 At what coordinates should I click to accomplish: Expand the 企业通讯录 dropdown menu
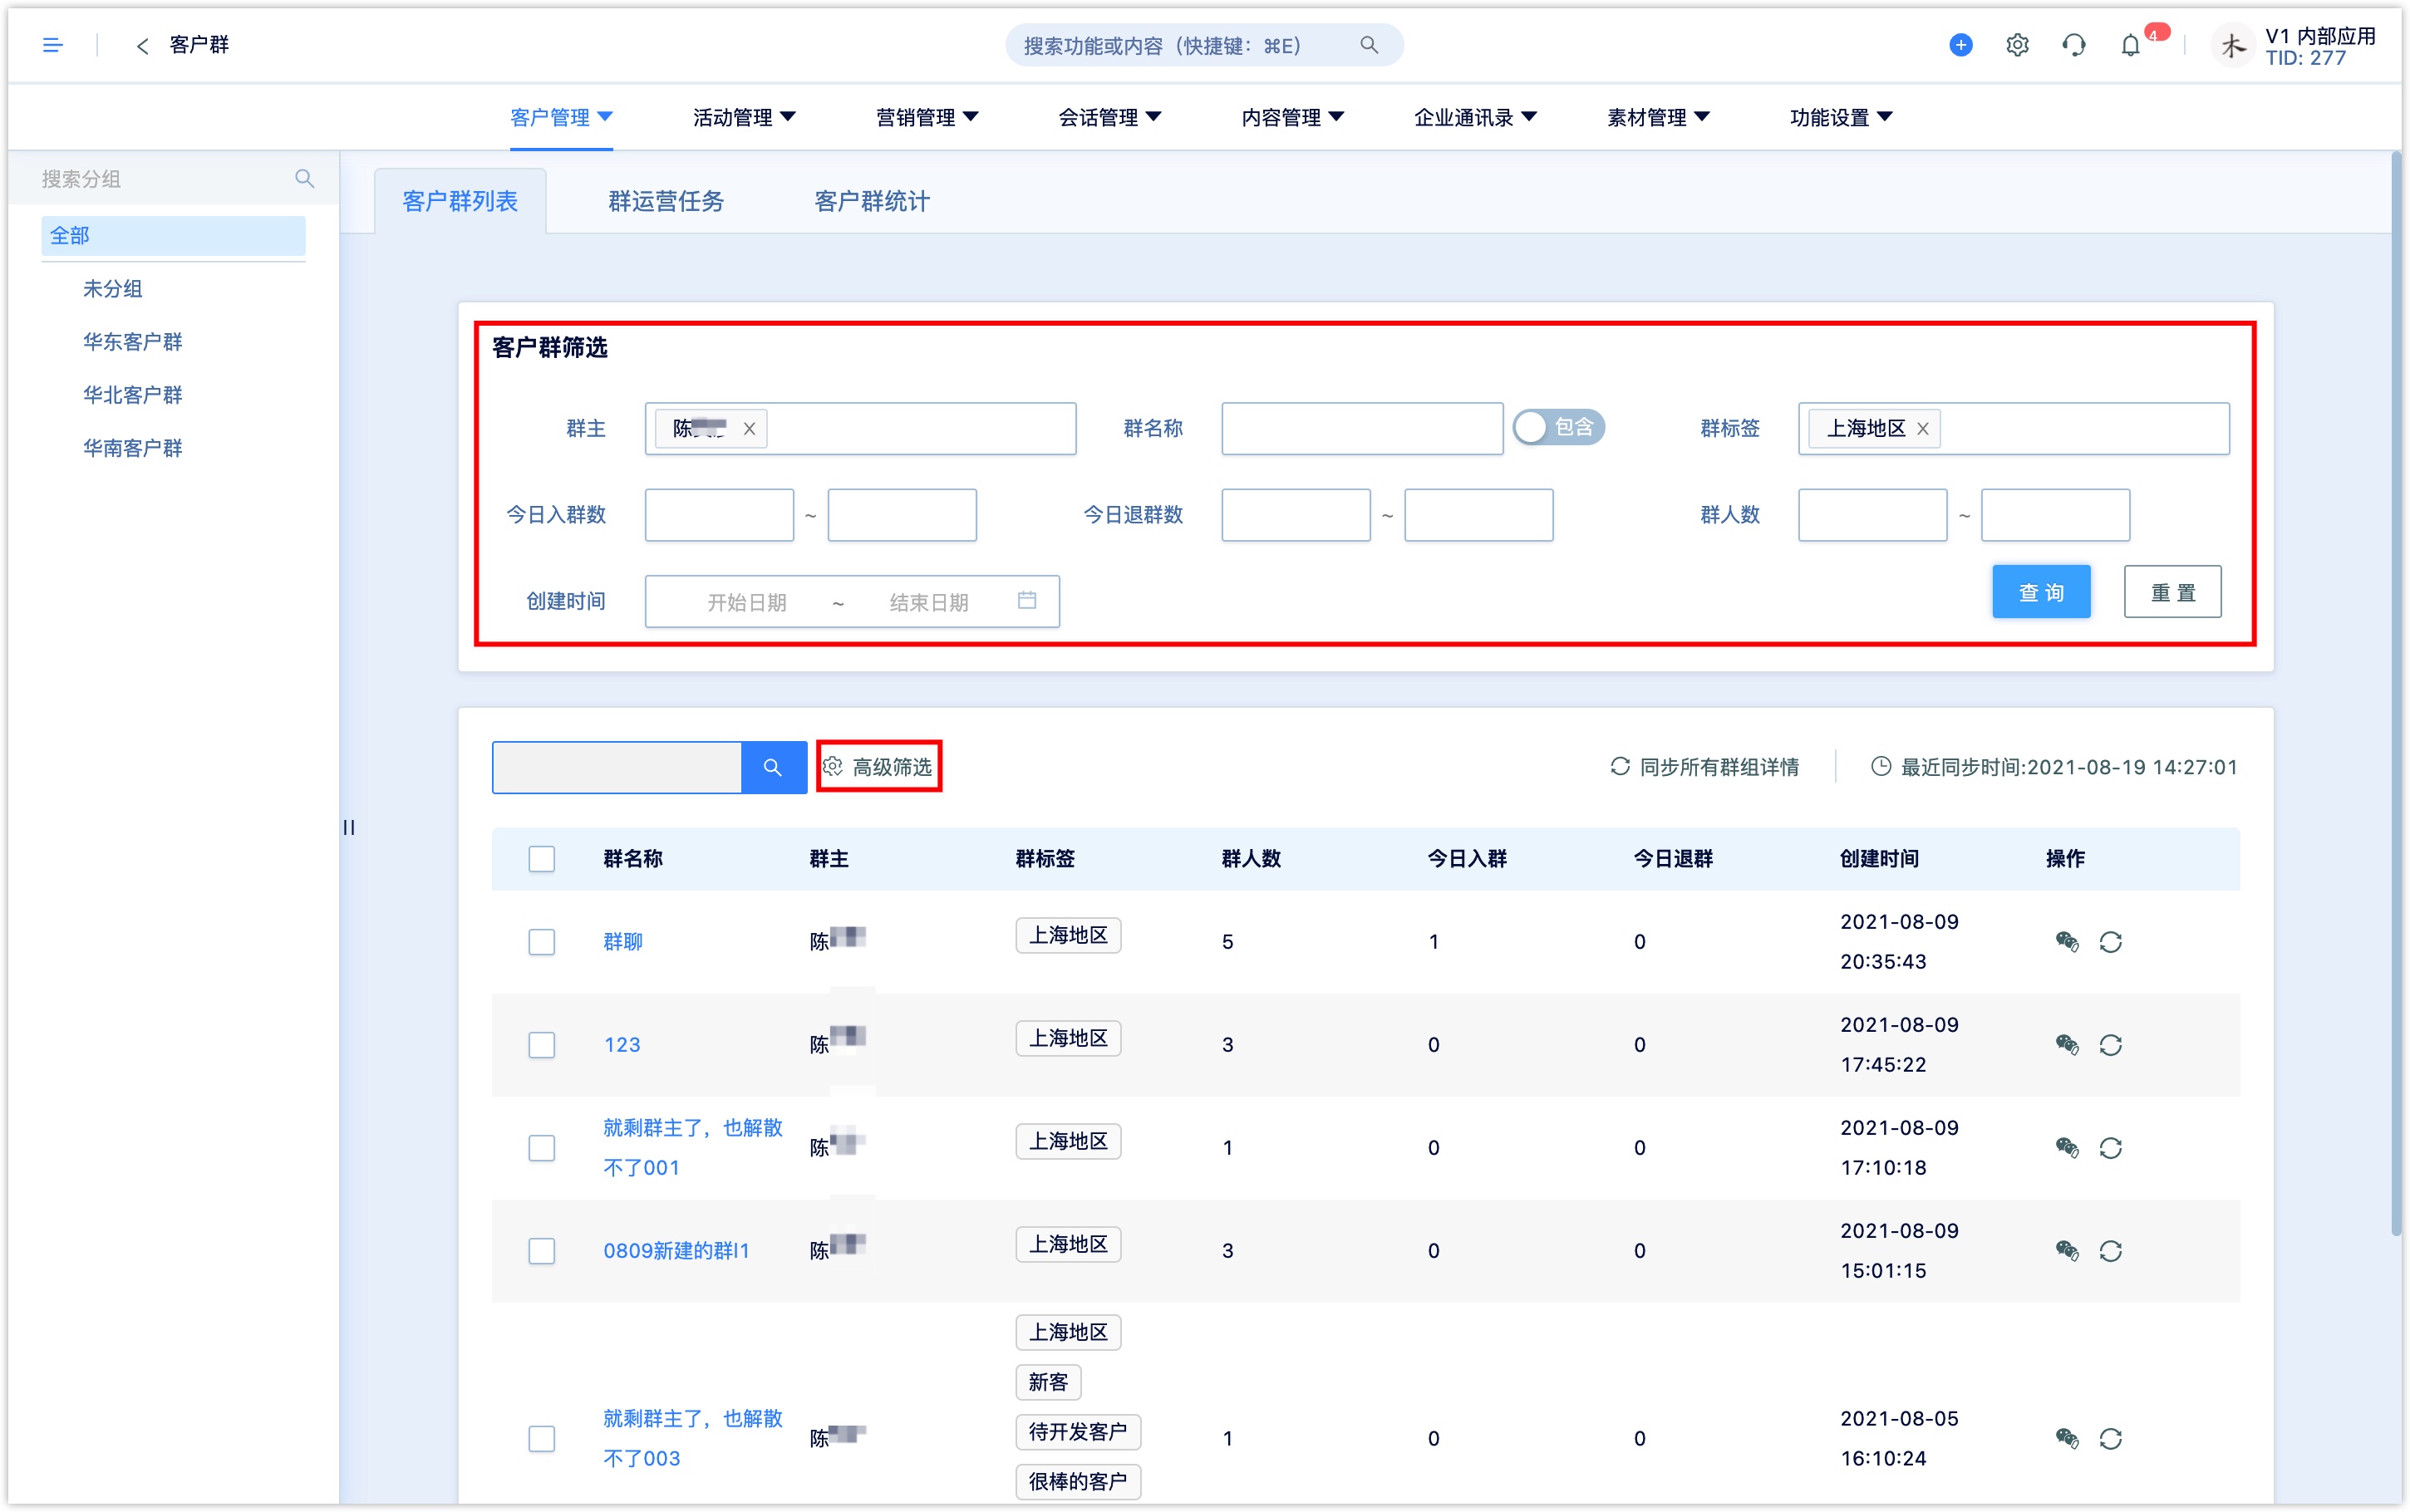[1476, 117]
